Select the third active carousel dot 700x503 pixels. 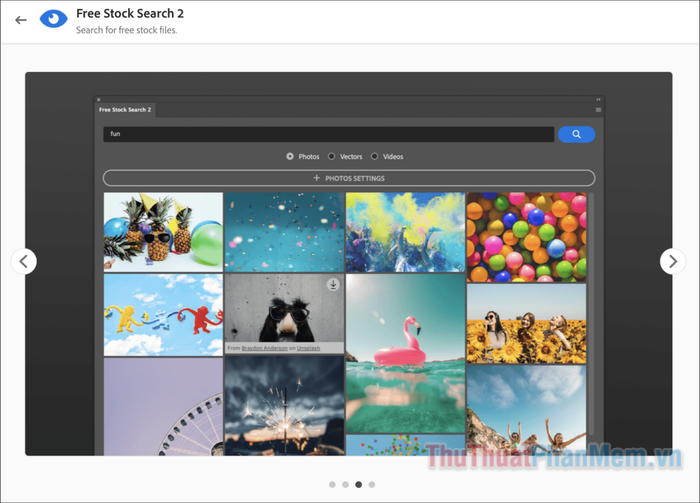click(x=358, y=485)
